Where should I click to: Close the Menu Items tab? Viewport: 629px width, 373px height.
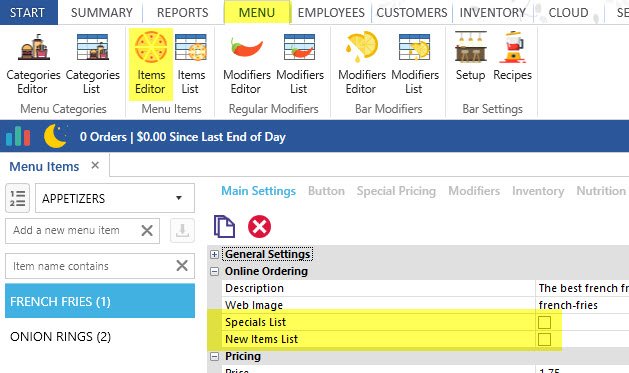click(95, 165)
